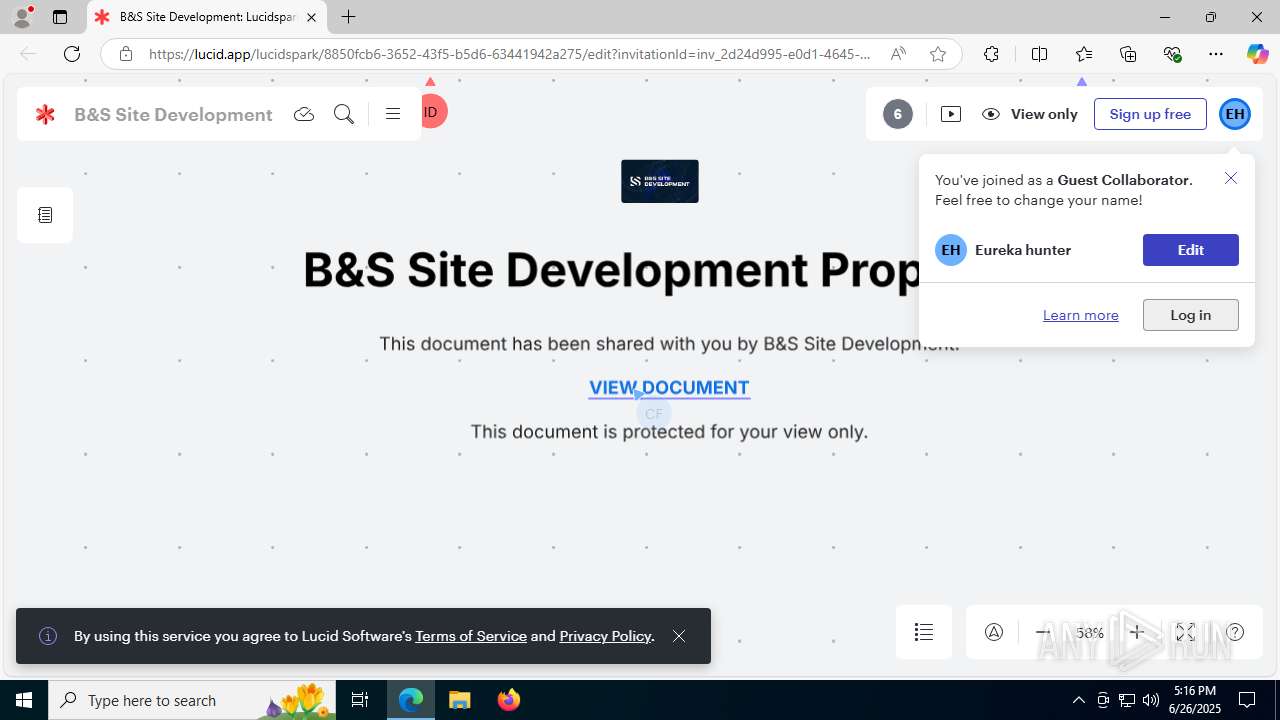1280x720 pixels.
Task: Click the B&S Site Development logo image
Action: click(660, 181)
